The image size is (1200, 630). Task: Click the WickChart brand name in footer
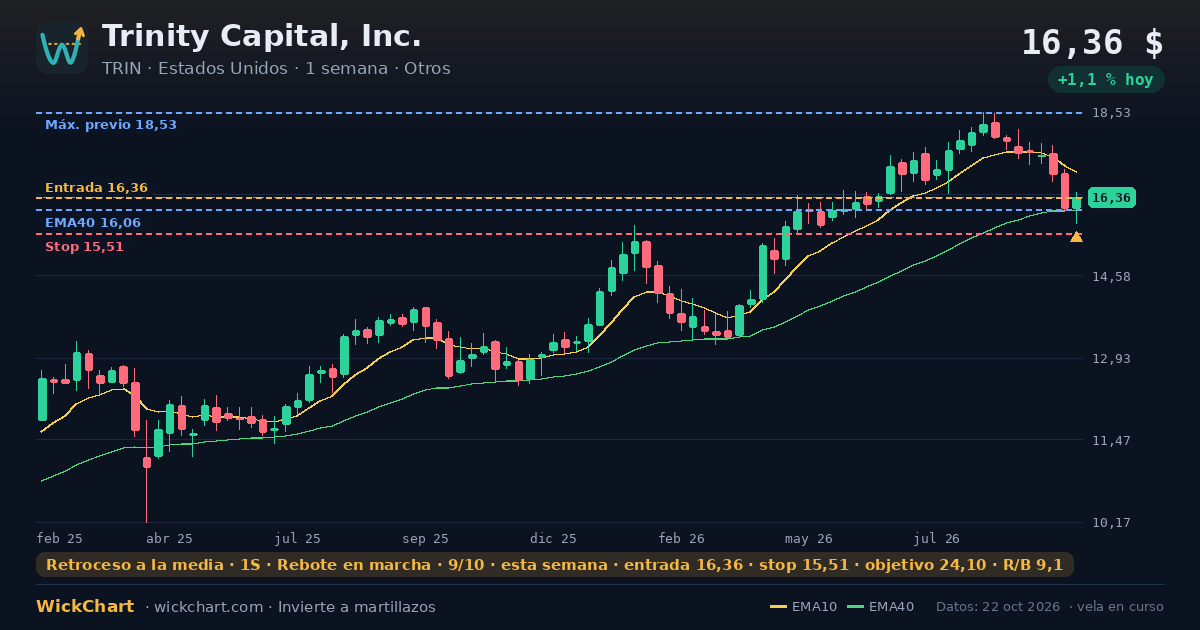(x=85, y=607)
